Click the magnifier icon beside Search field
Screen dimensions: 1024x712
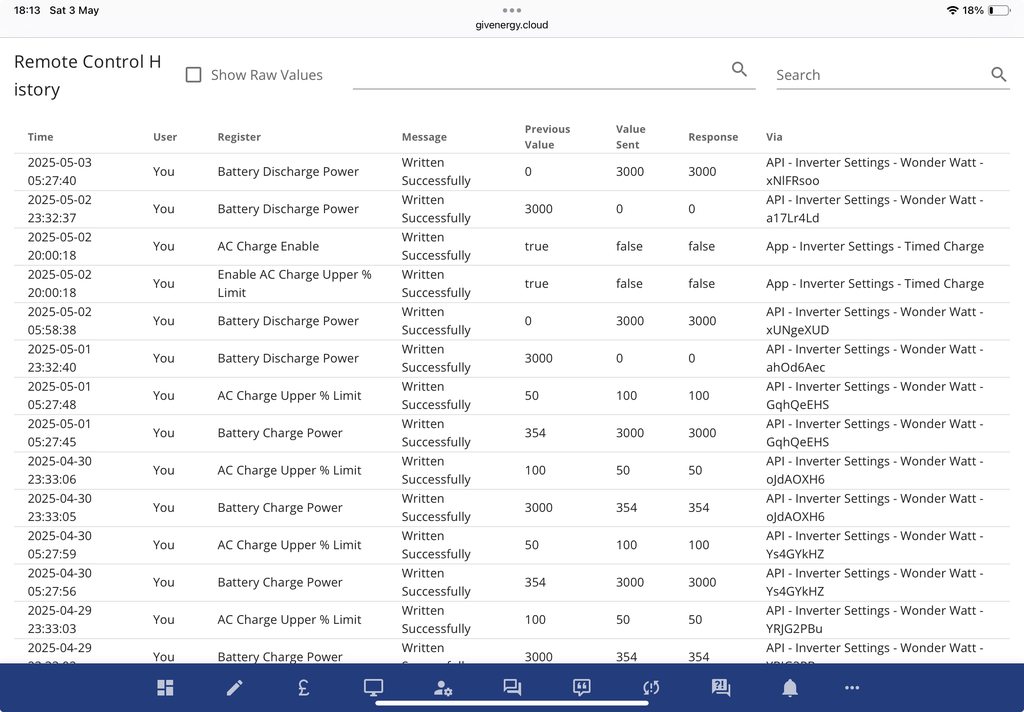[x=998, y=75]
